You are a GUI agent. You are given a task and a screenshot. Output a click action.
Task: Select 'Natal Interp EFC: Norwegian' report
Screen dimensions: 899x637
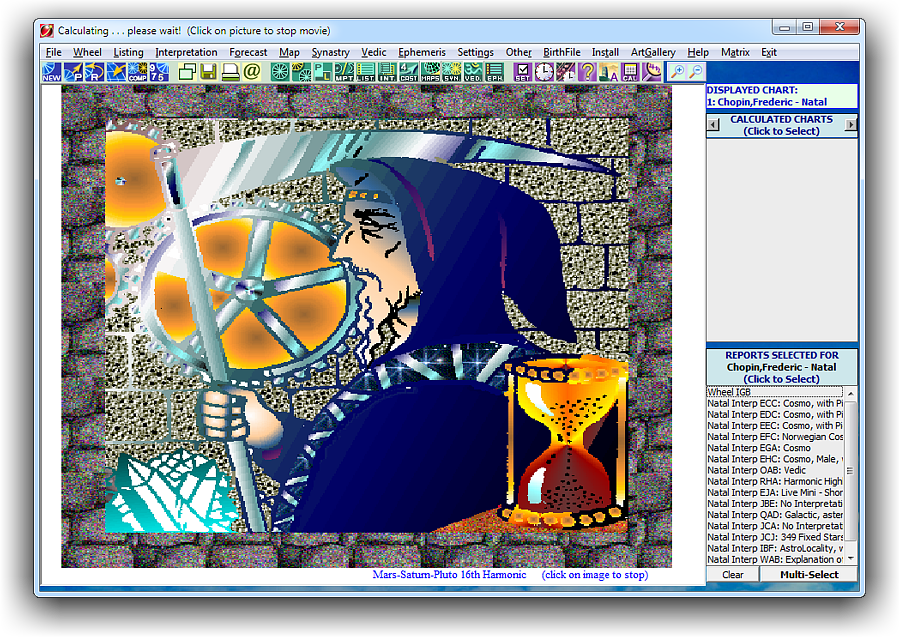(775, 437)
